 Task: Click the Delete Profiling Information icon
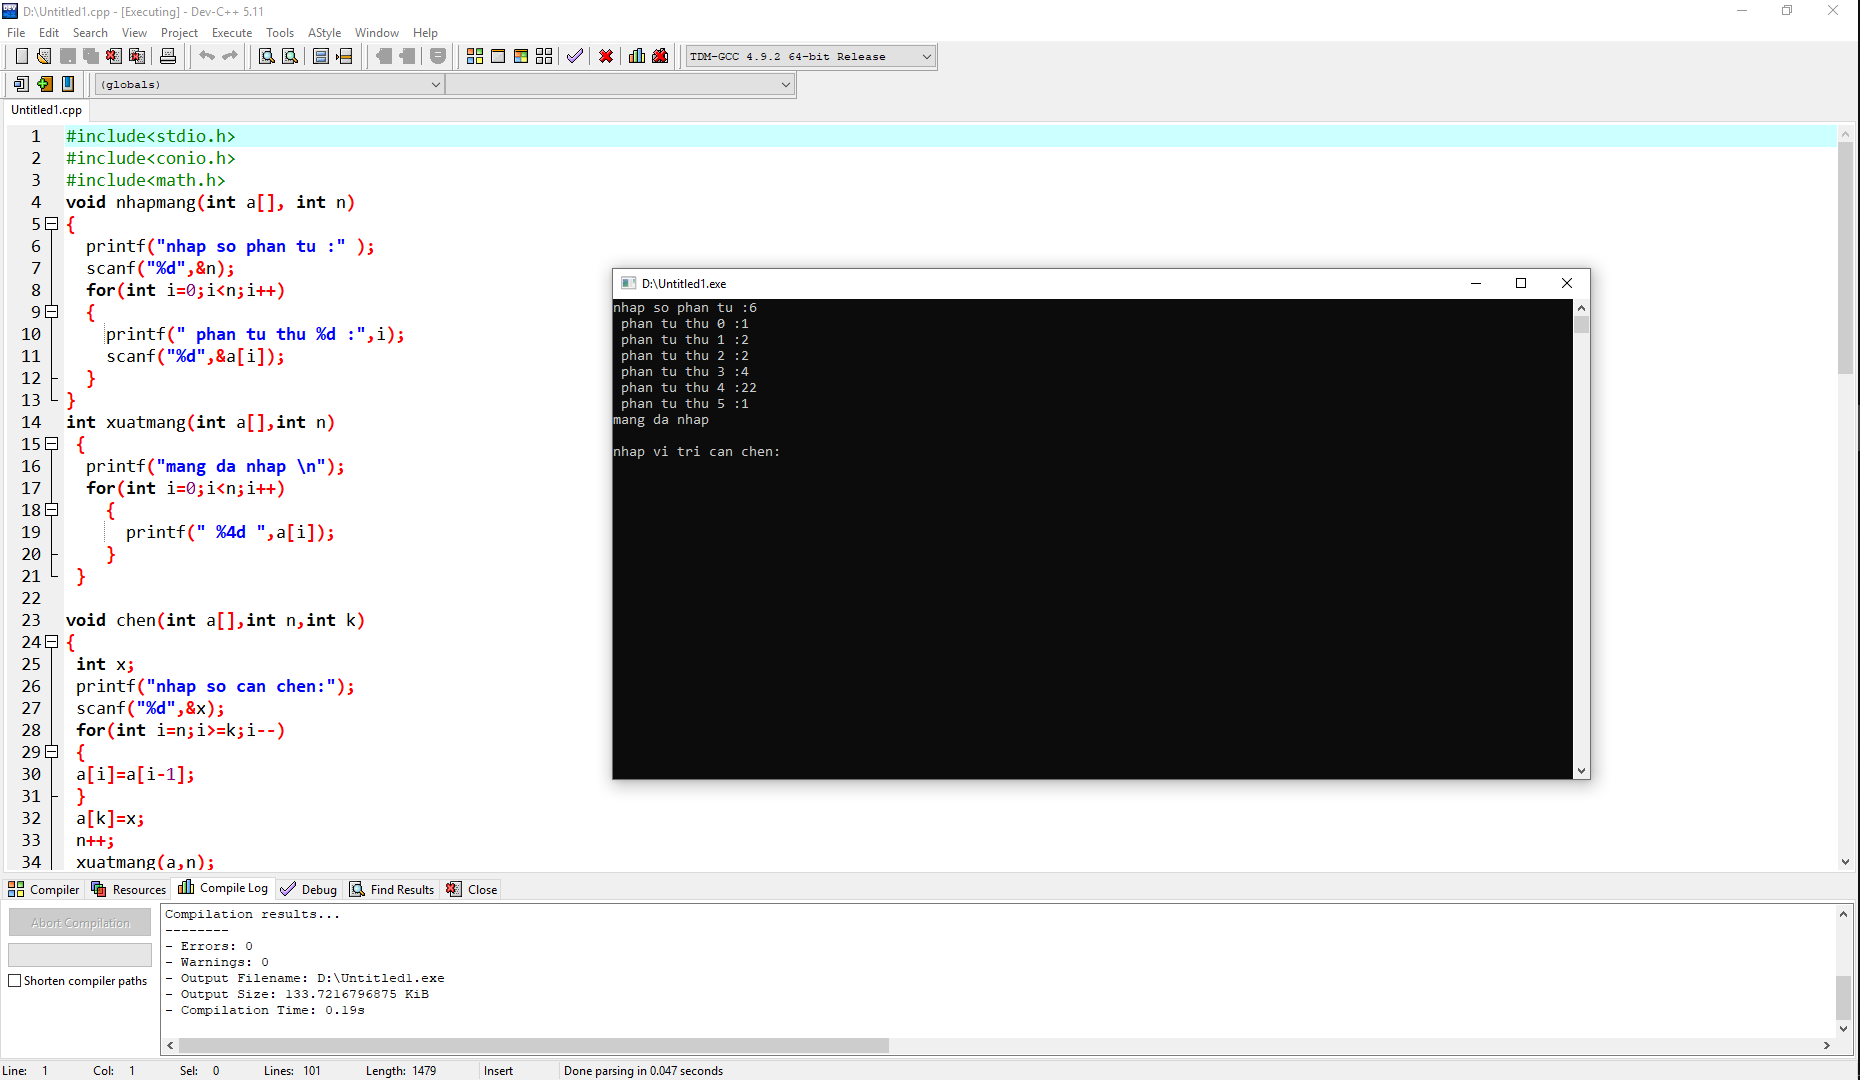click(x=660, y=56)
